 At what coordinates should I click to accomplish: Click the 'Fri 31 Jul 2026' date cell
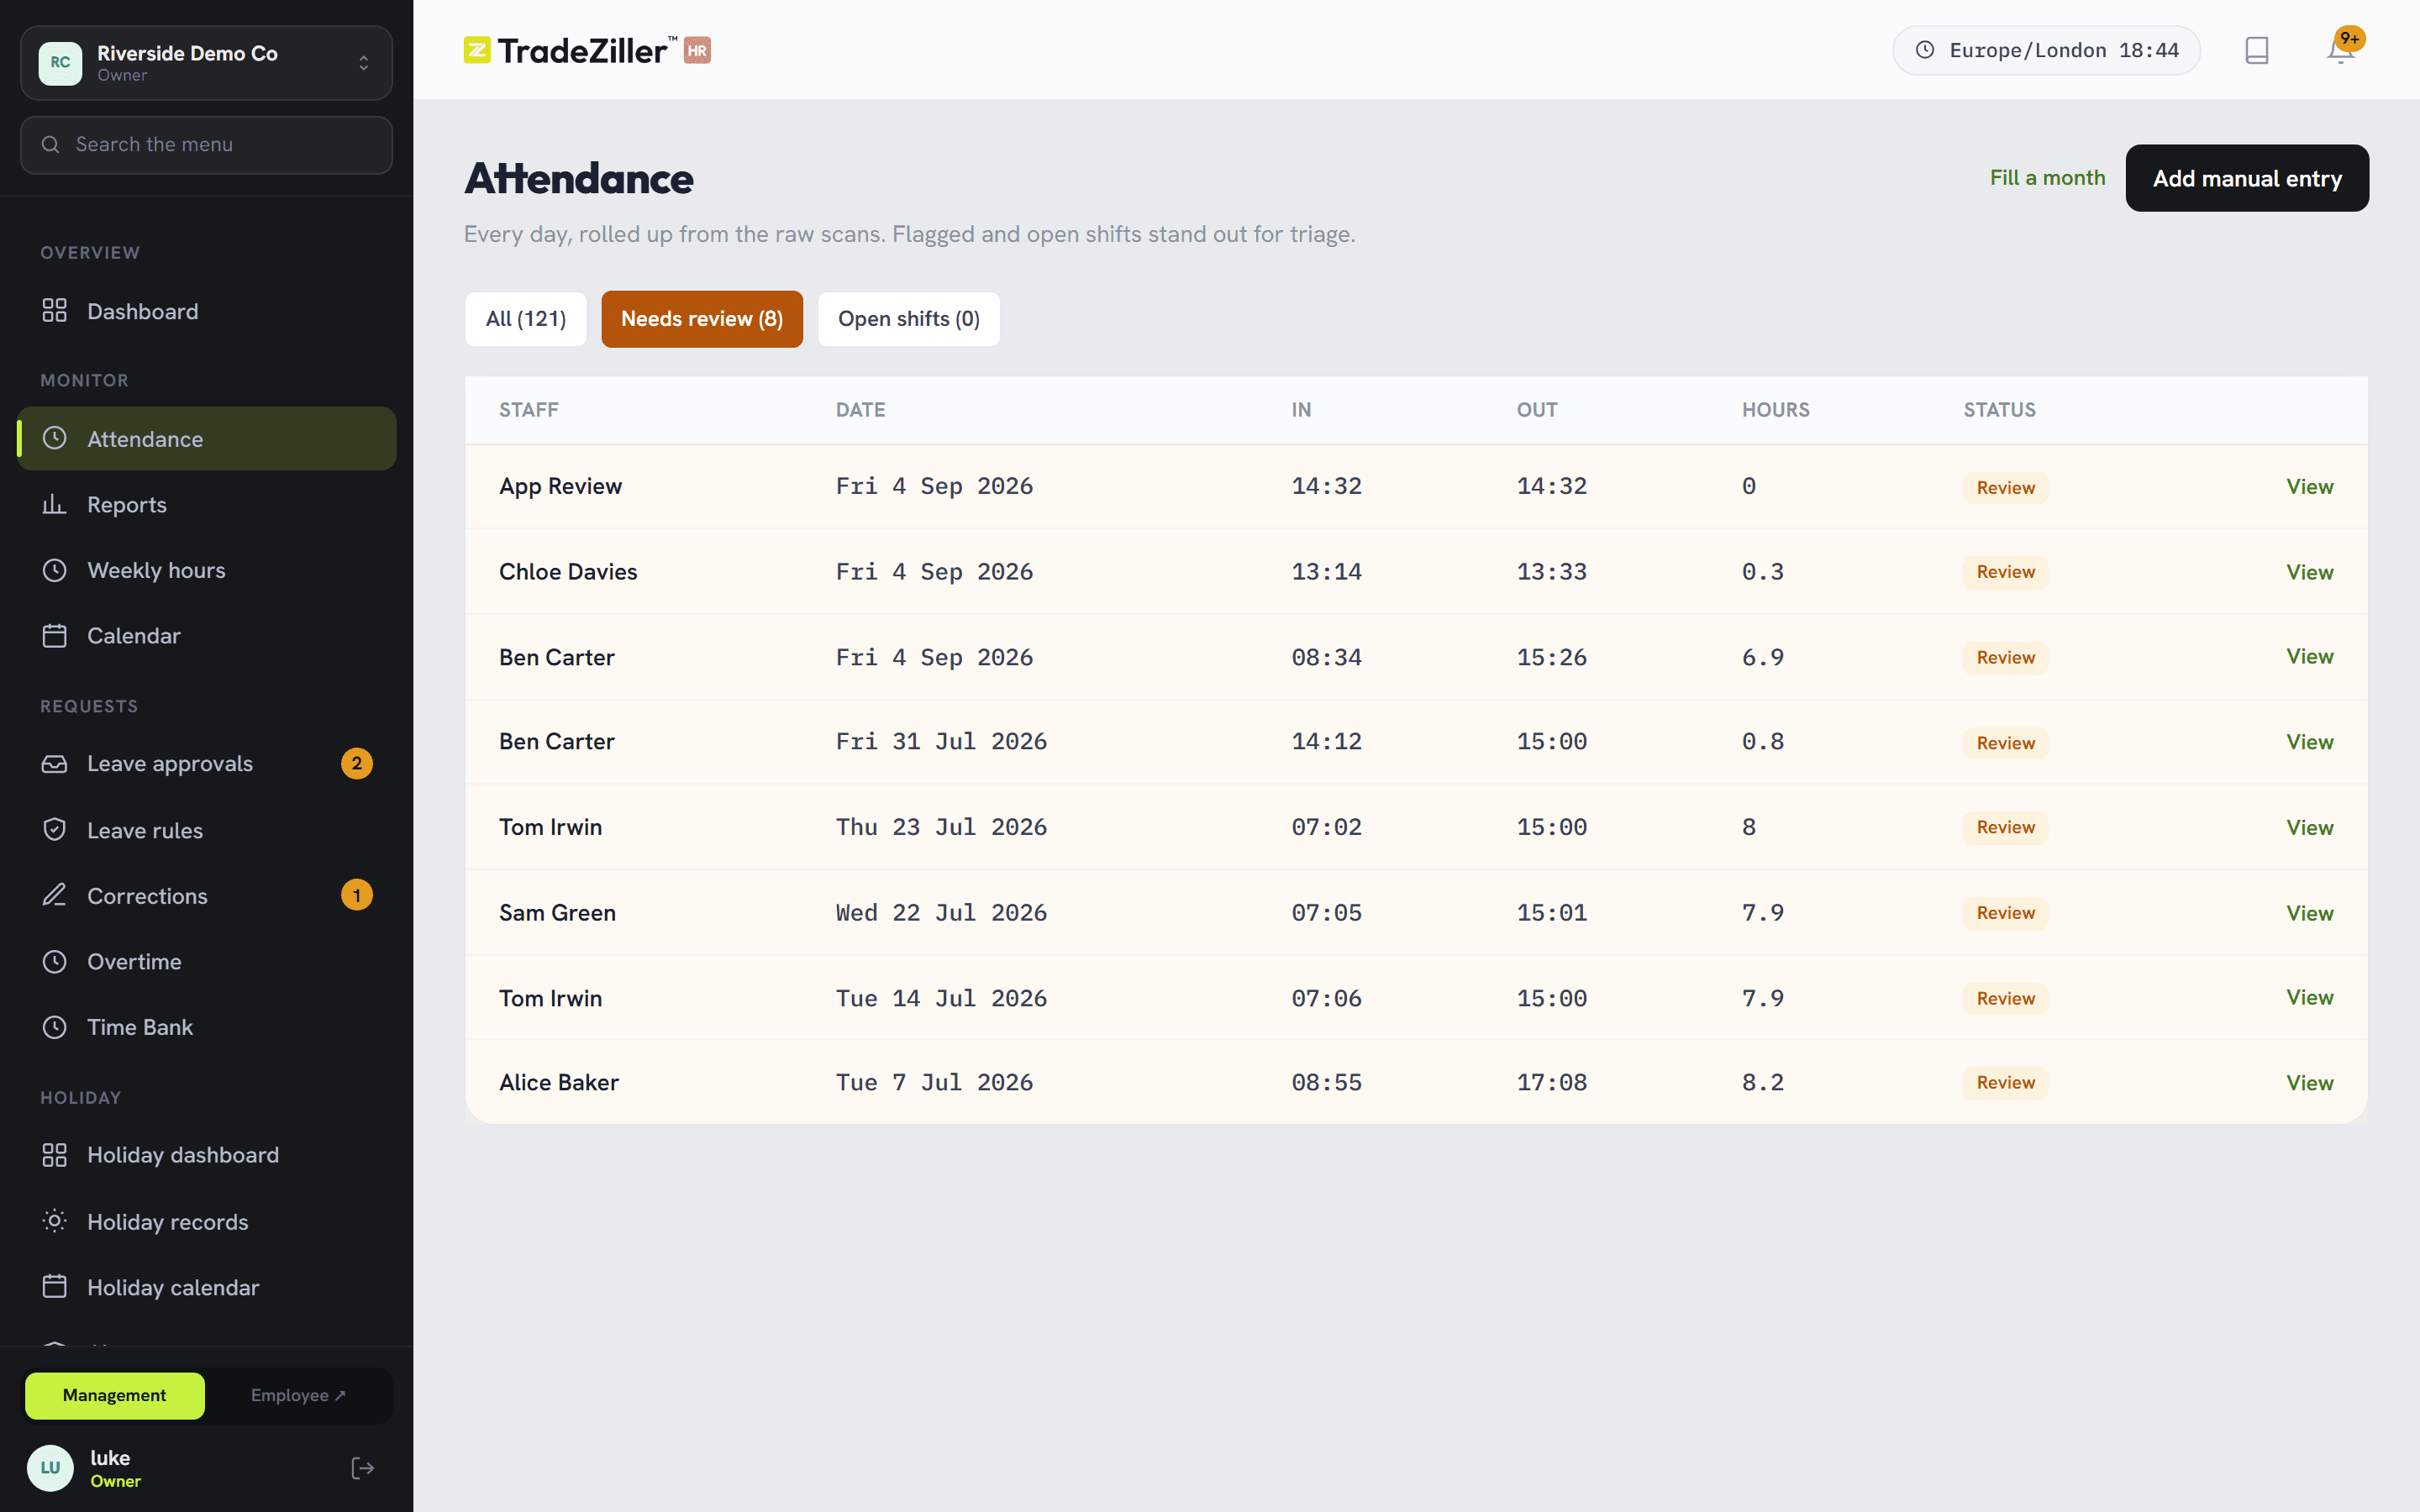click(x=941, y=742)
